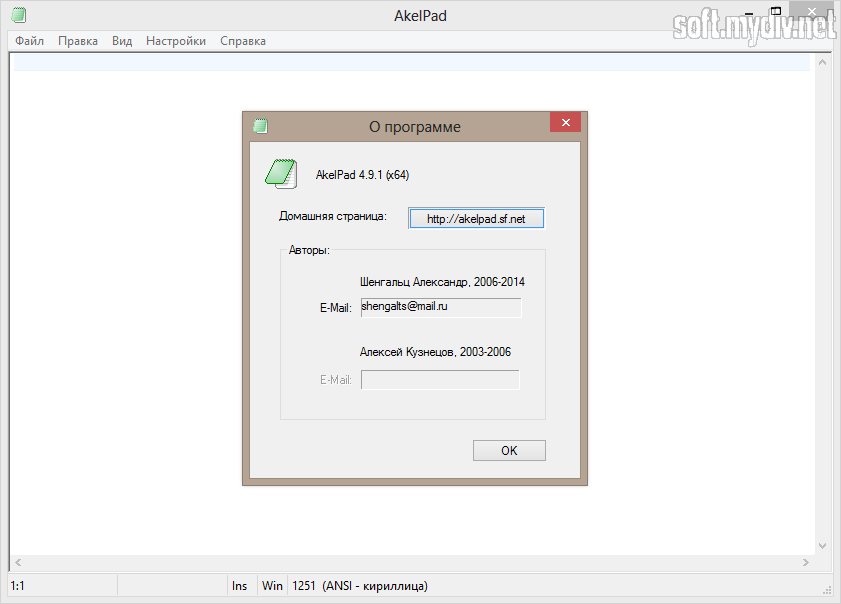Click the large AkelPad logo in dialog
841x604 pixels.
(281, 173)
